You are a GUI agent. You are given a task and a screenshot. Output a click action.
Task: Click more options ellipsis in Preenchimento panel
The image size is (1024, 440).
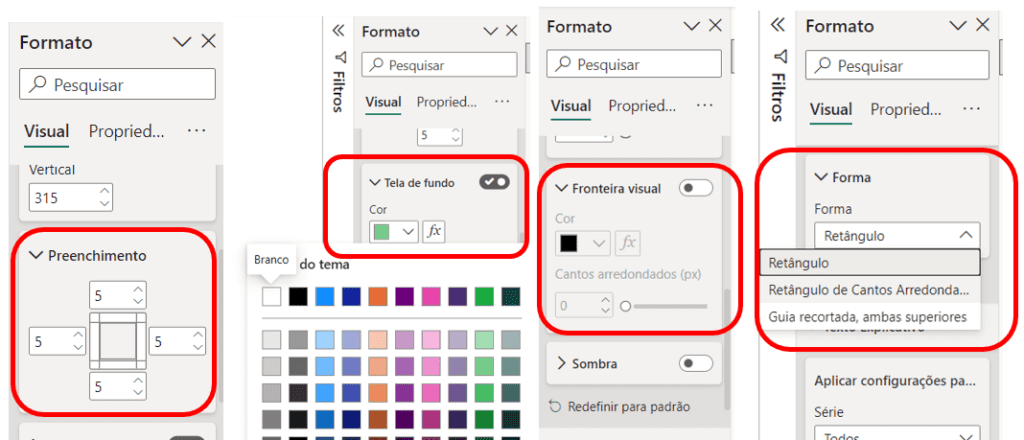point(197,131)
